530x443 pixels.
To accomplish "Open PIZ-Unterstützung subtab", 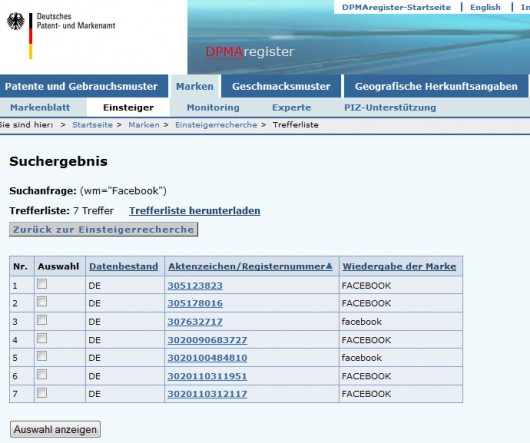I will point(390,107).
